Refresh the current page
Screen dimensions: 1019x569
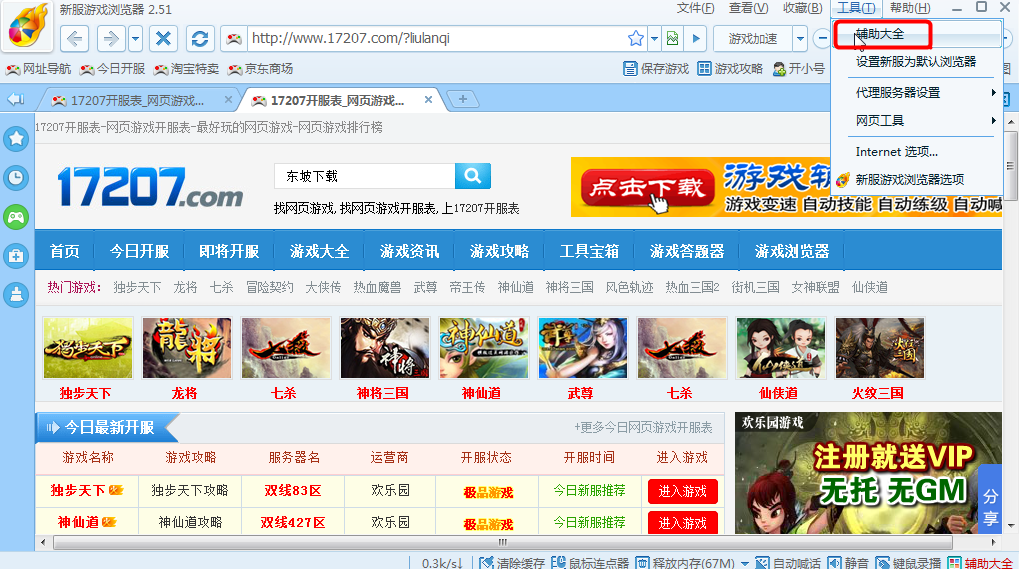[x=200, y=39]
